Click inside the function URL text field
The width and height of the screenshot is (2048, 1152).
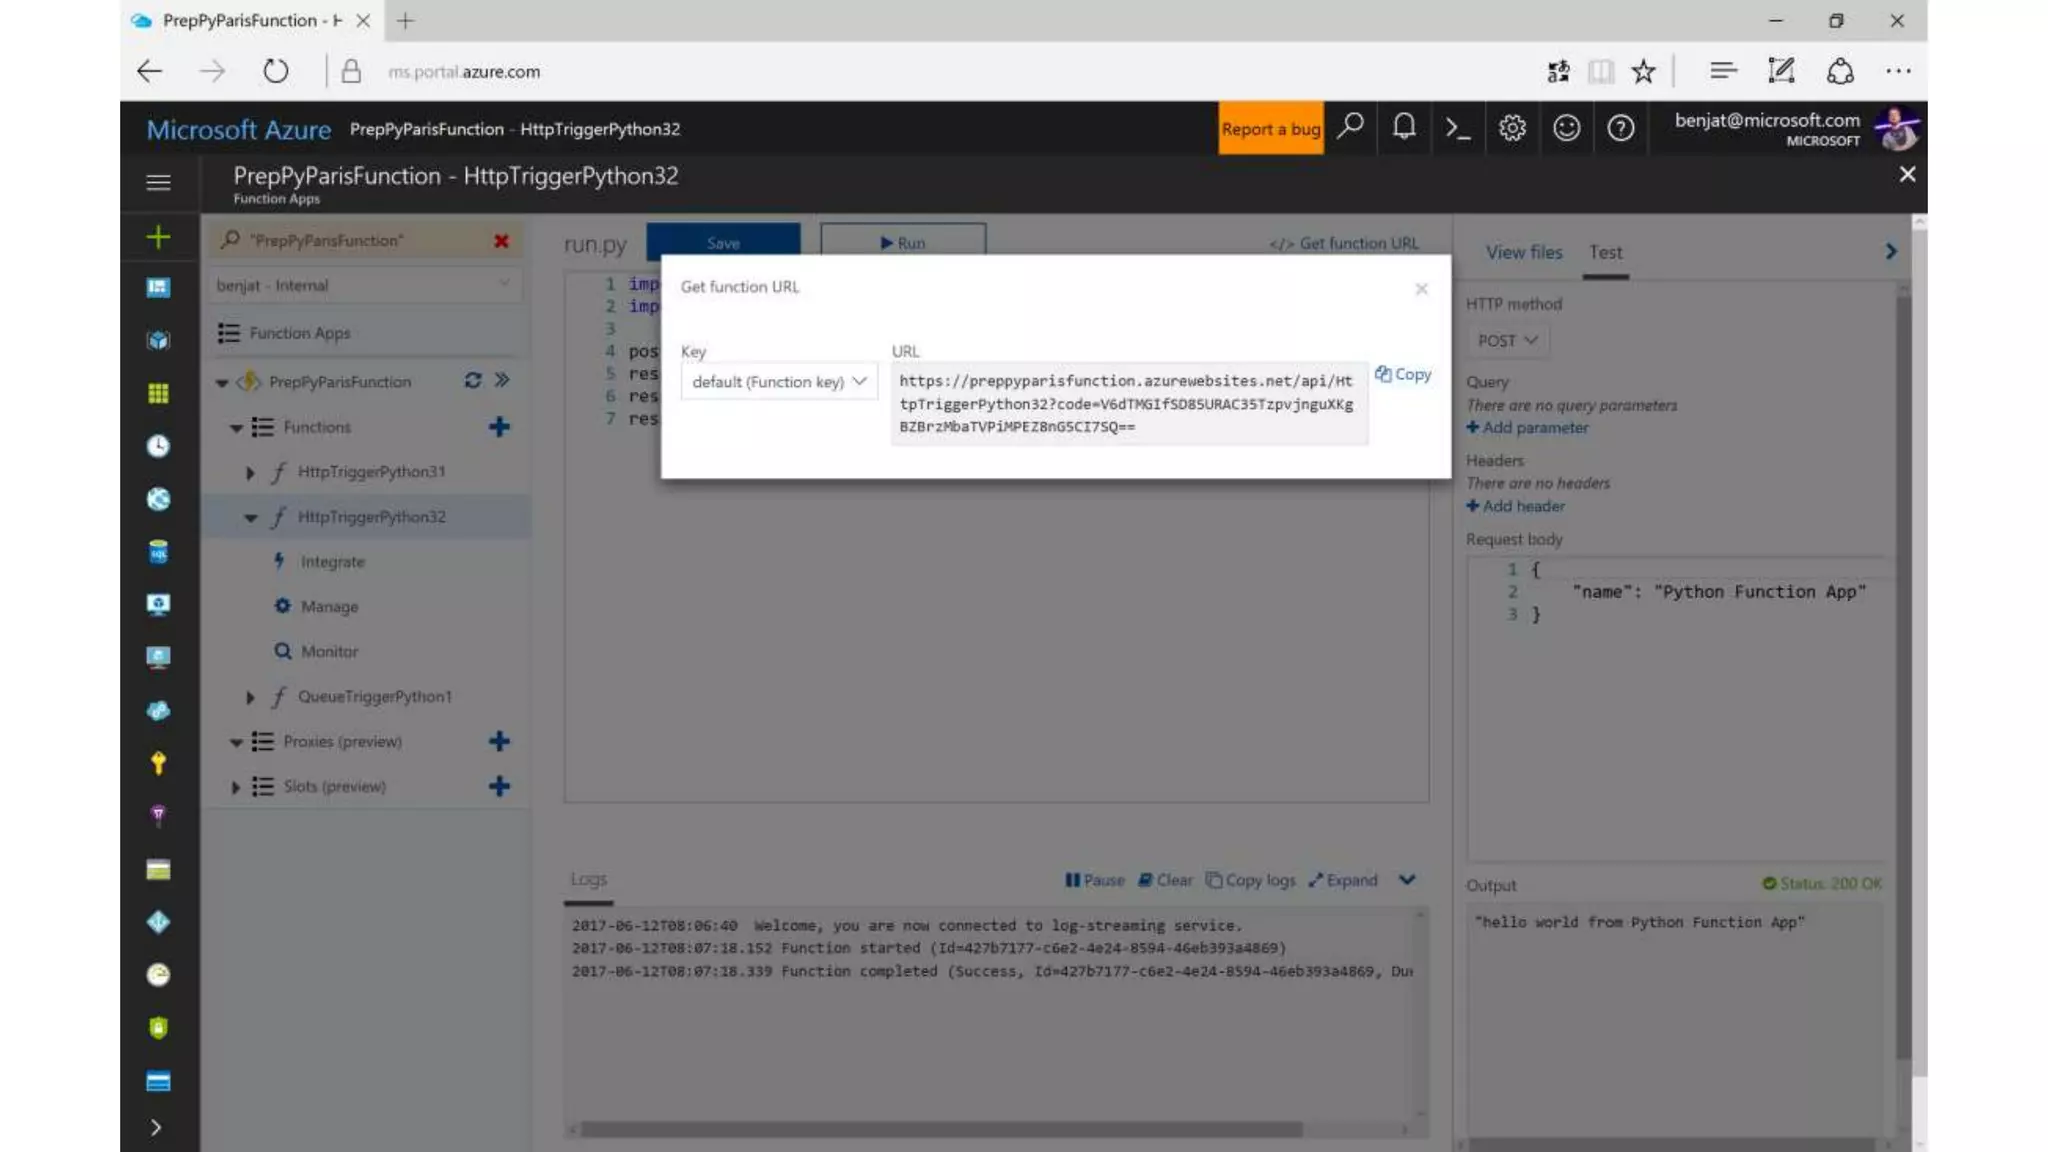1127,404
